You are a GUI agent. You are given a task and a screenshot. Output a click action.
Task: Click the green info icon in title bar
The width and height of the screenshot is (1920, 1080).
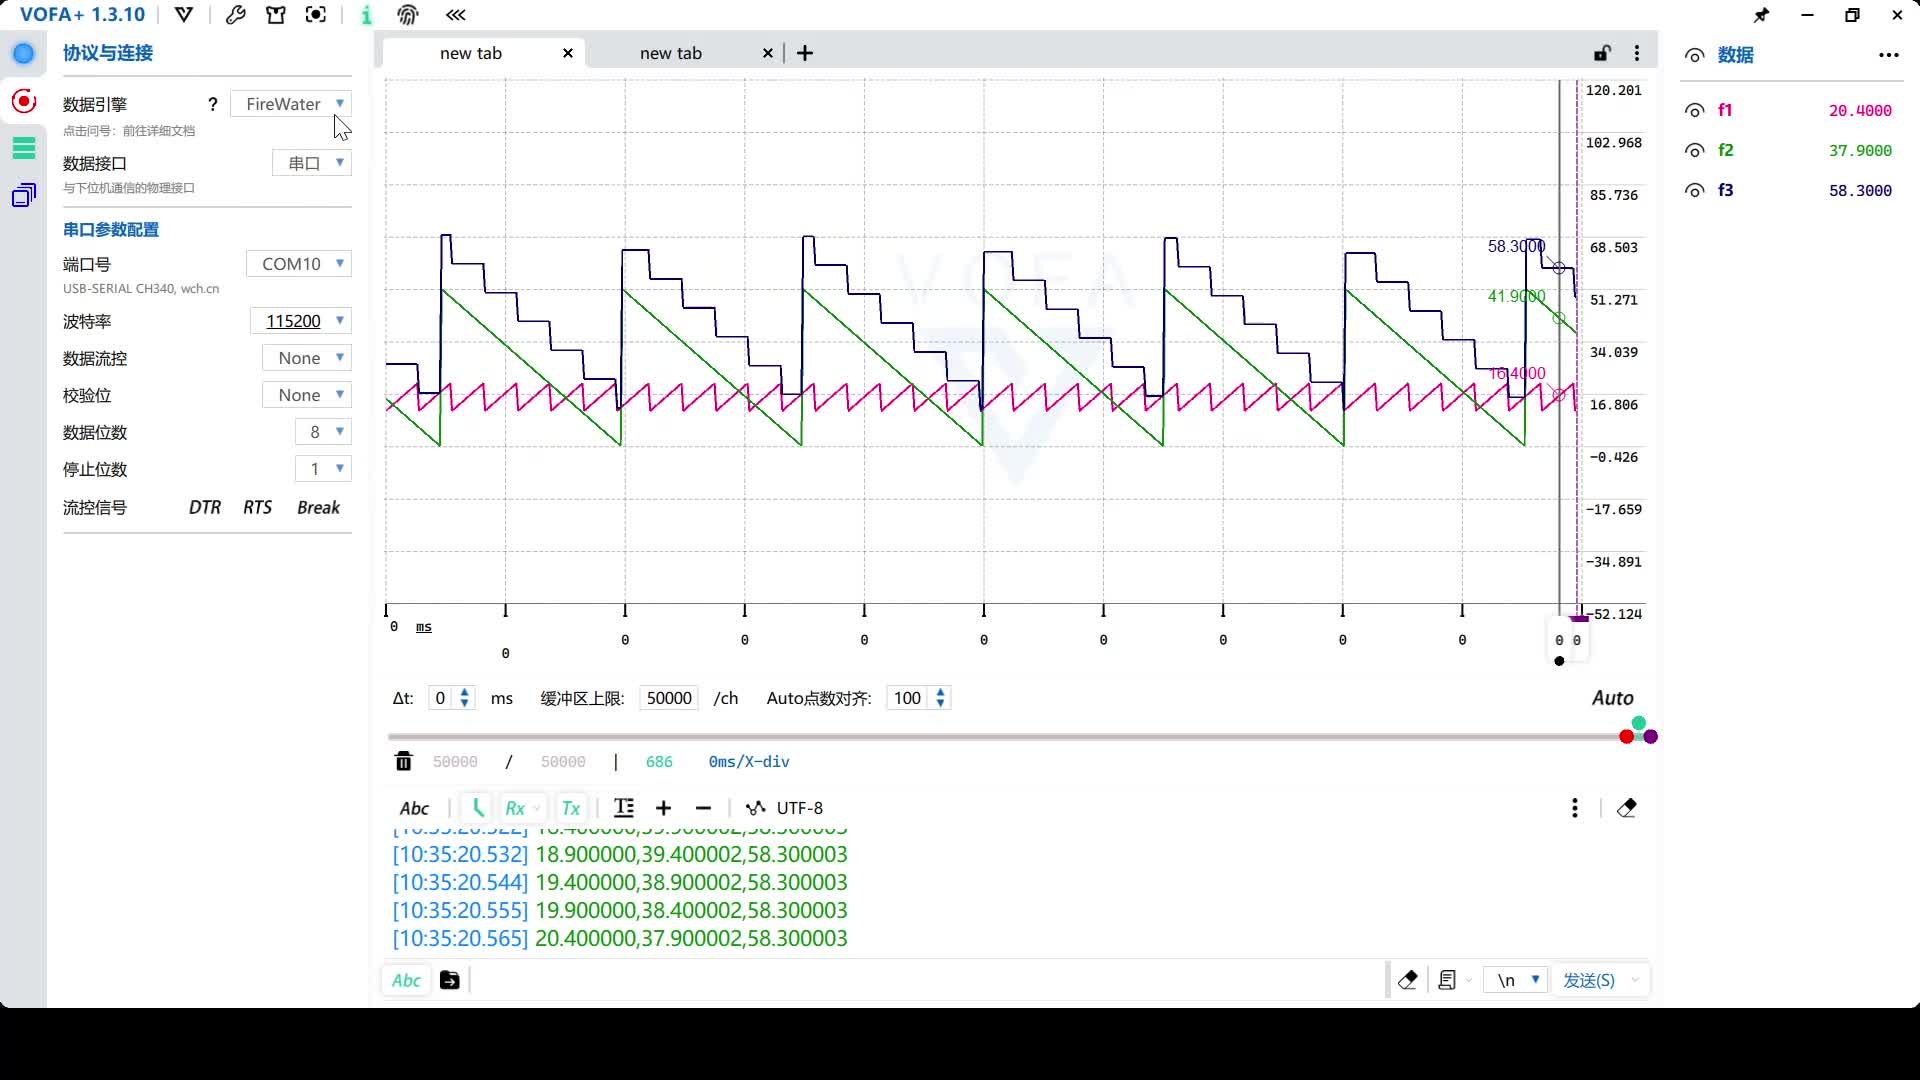[x=366, y=15]
